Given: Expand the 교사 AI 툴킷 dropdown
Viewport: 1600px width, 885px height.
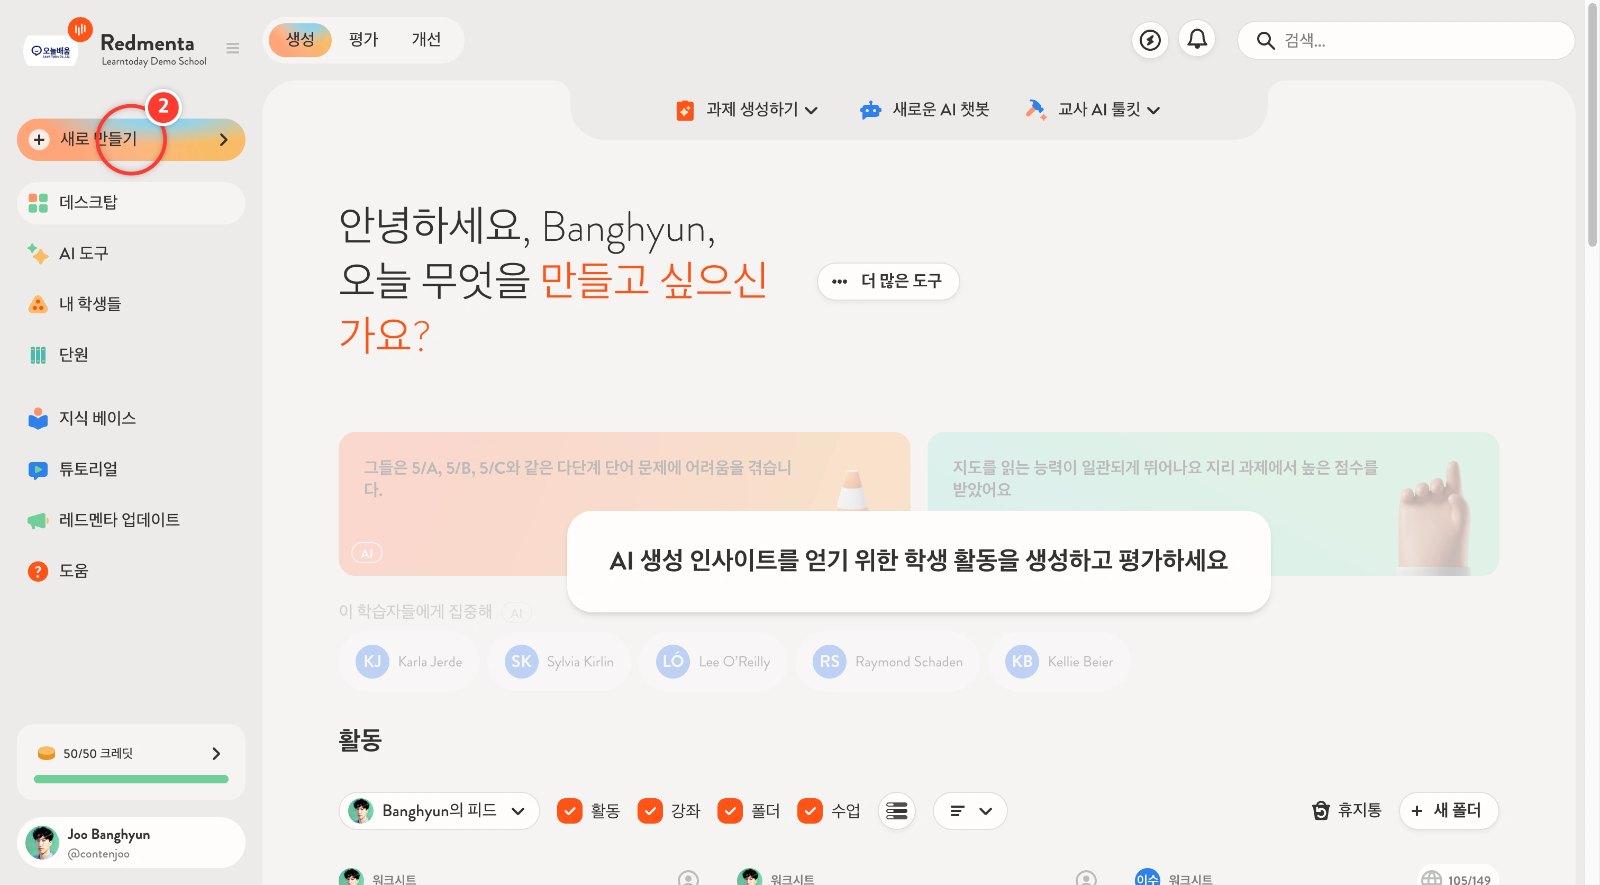Looking at the screenshot, I should coord(1093,110).
